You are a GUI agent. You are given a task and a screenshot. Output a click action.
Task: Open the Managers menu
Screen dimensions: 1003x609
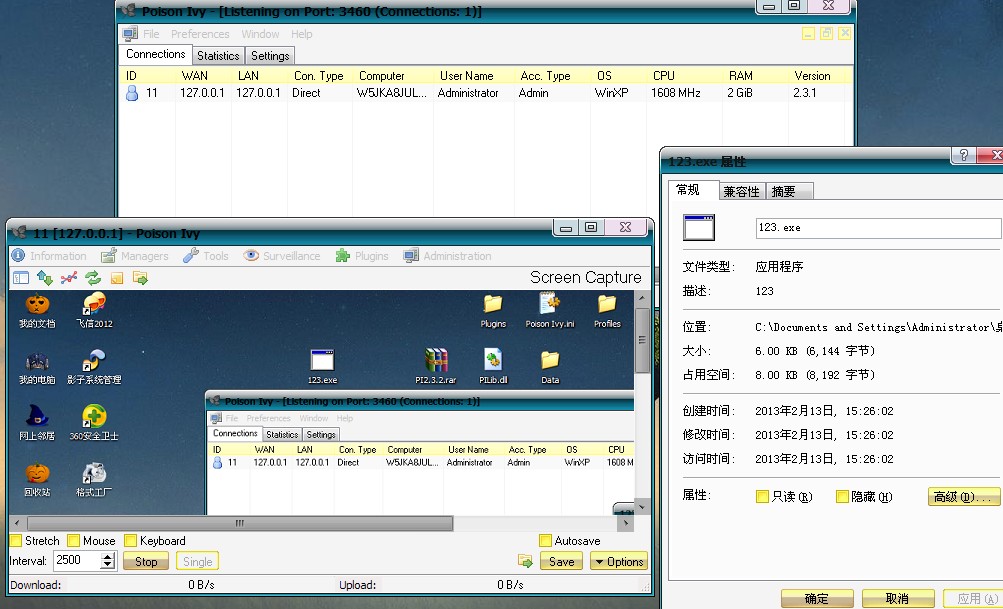(135, 256)
